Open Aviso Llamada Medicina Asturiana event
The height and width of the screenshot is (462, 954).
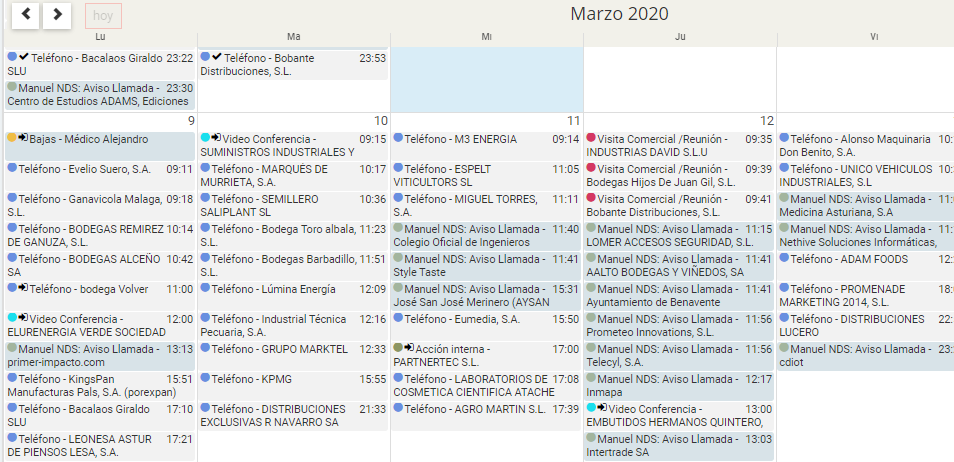pos(866,206)
